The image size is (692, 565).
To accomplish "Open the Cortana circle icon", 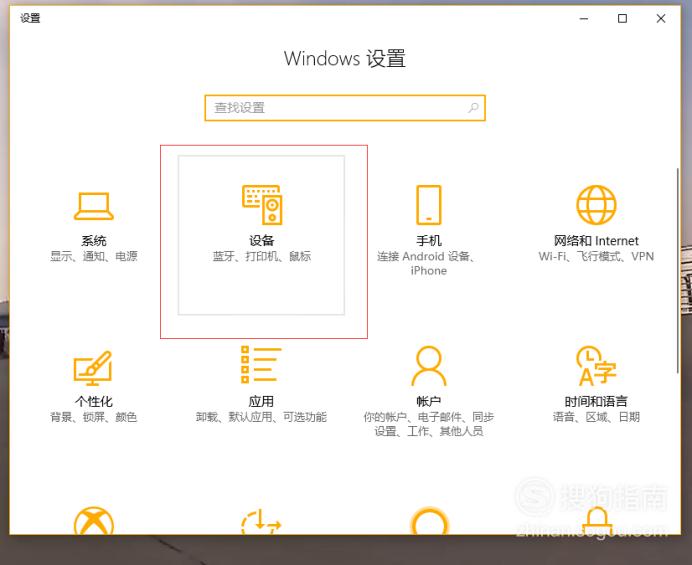I will pyautogui.click(x=429, y=521).
